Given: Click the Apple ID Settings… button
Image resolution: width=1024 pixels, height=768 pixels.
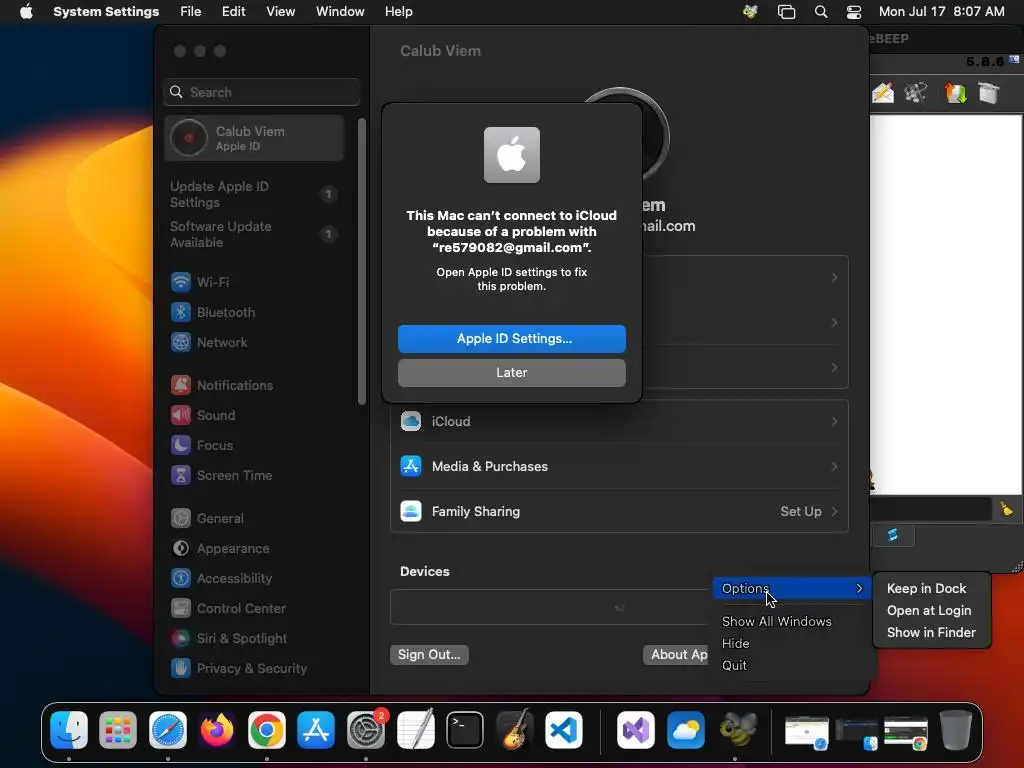Looking at the screenshot, I should click(511, 339).
